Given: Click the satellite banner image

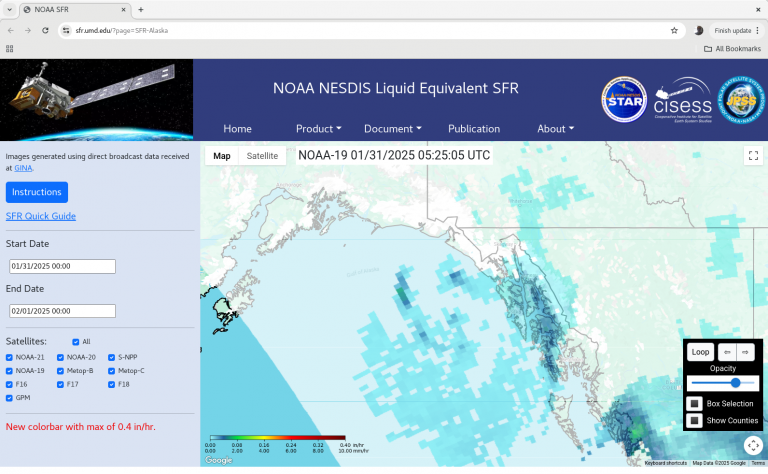Looking at the screenshot, I should click(x=96, y=100).
